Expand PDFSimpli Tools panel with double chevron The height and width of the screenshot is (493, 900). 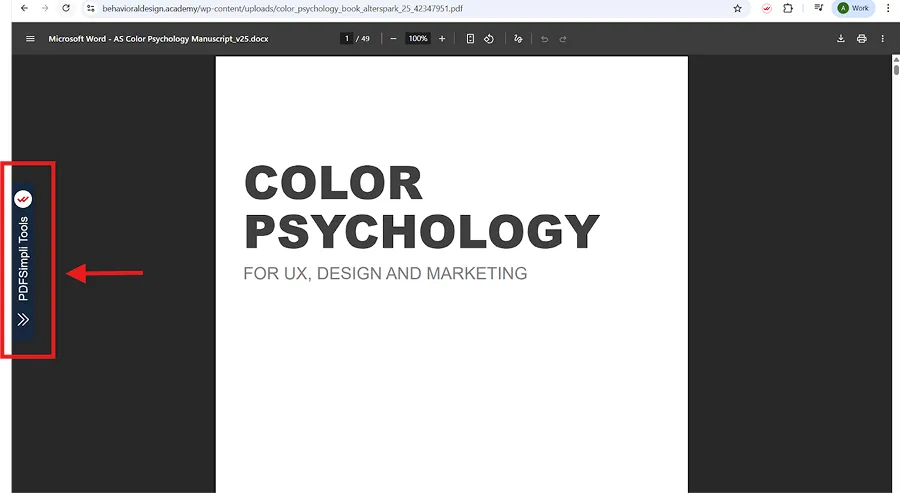point(23,320)
